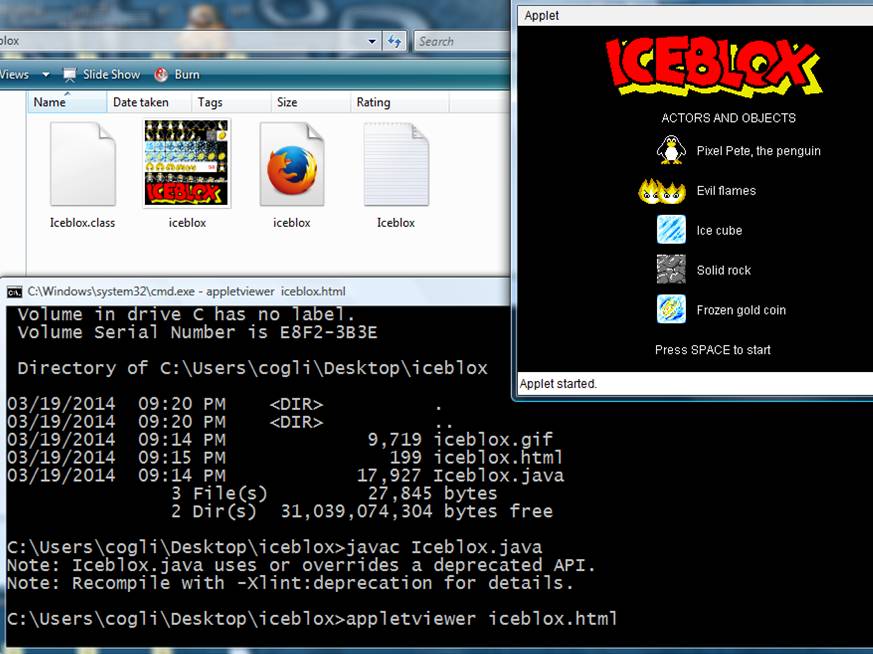Click the 'Iceblox.class' file name label
The width and height of the screenshot is (873, 654).
click(x=82, y=223)
